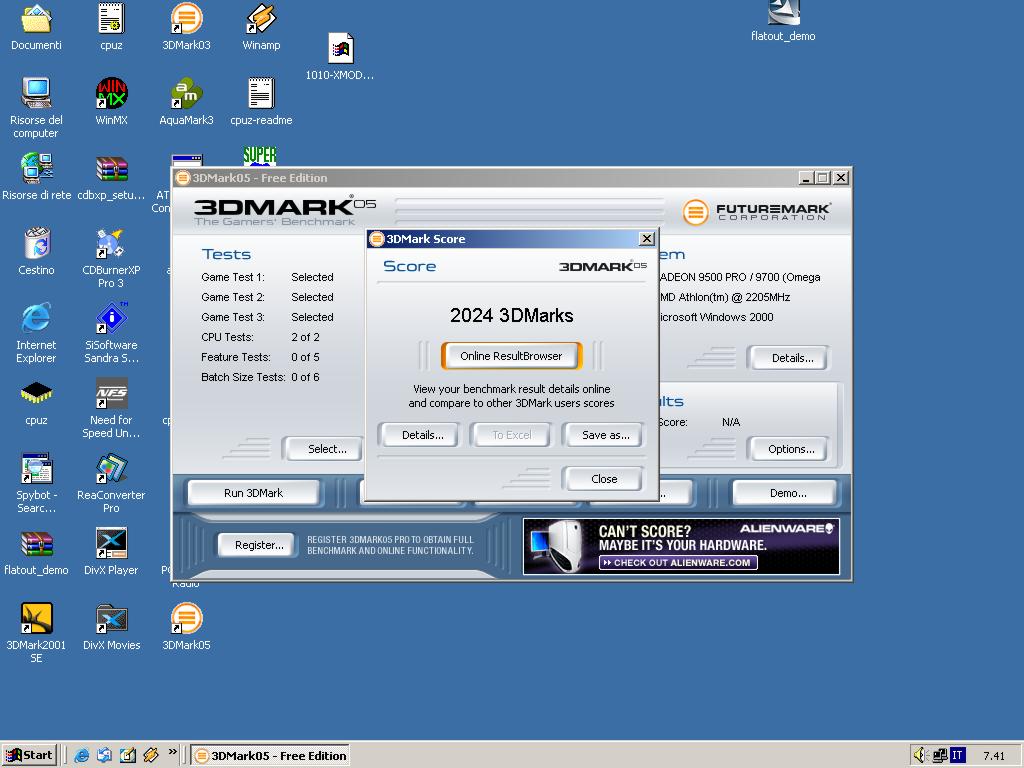Viewport: 1024px width, 768px height.
Task: Click the To Excel button
Action: [x=512, y=435]
